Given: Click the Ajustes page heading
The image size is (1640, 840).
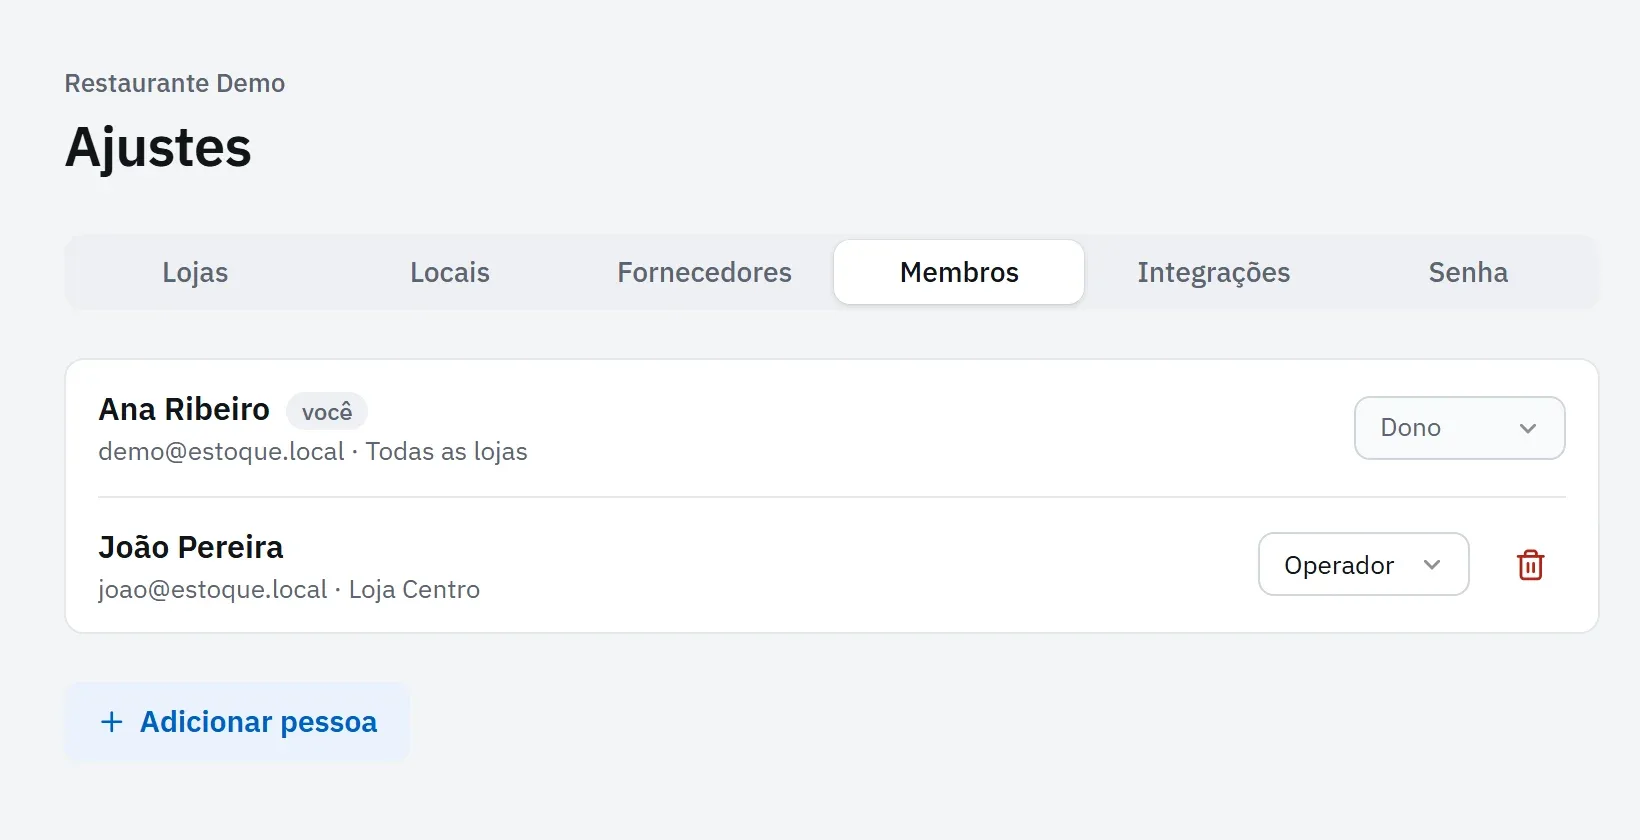Looking at the screenshot, I should coord(158,148).
